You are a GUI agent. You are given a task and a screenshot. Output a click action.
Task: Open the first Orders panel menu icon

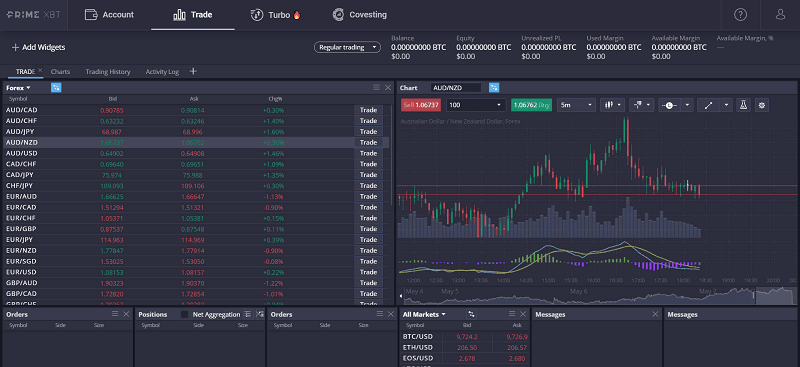115,314
